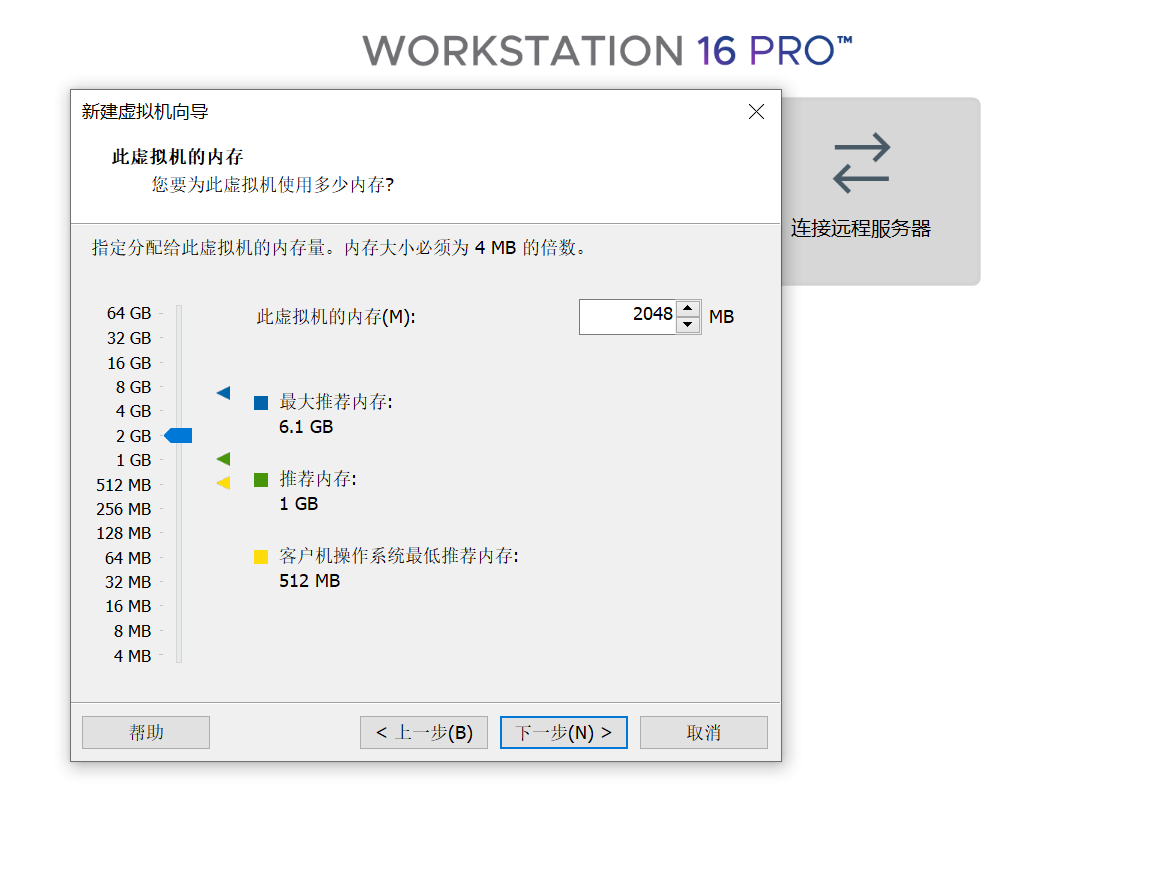Viewport: 1156px width, 875px height.
Task: Click the 8 MB scale label
Action: (133, 631)
